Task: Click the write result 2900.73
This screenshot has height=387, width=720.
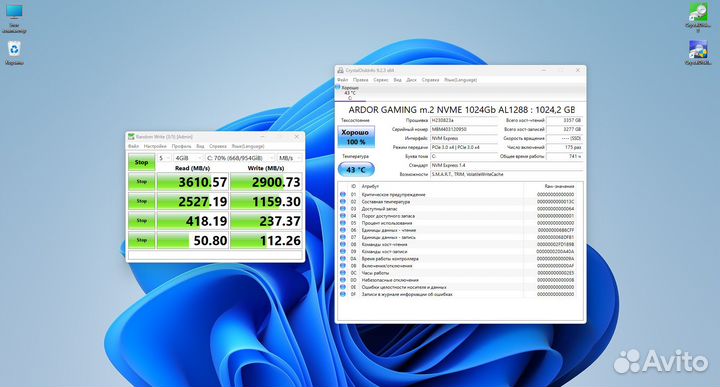Action: [x=266, y=182]
